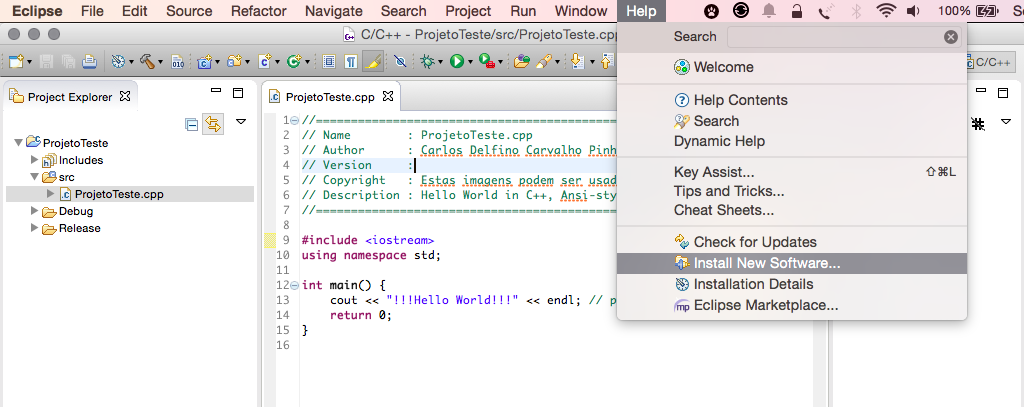Toggle Show Whitespace Characters pilcrow button

(x=351, y=61)
